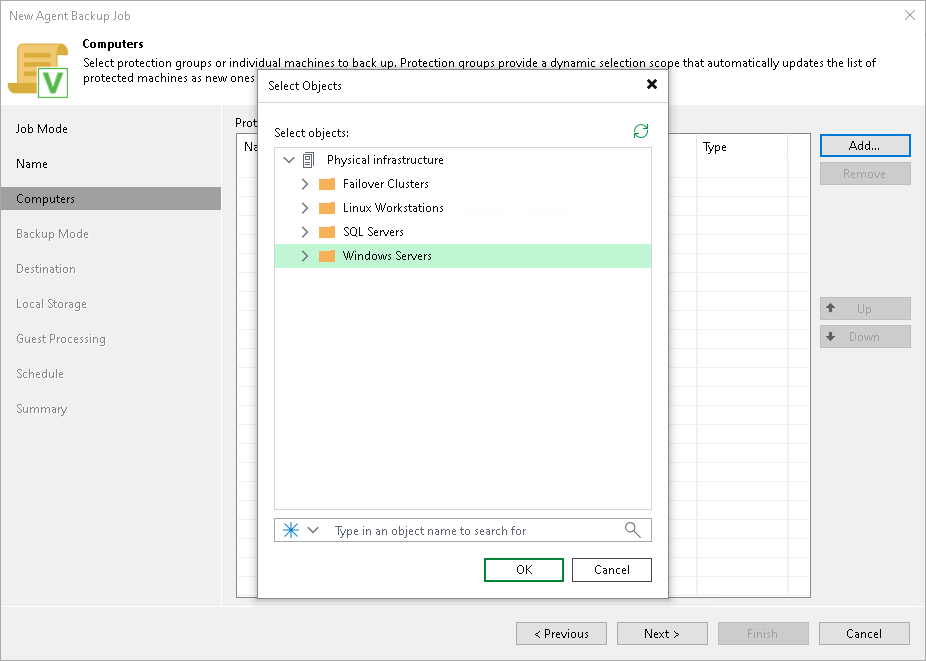926x661 pixels.
Task: Open the Job Mode wizard step
Action: 111,129
